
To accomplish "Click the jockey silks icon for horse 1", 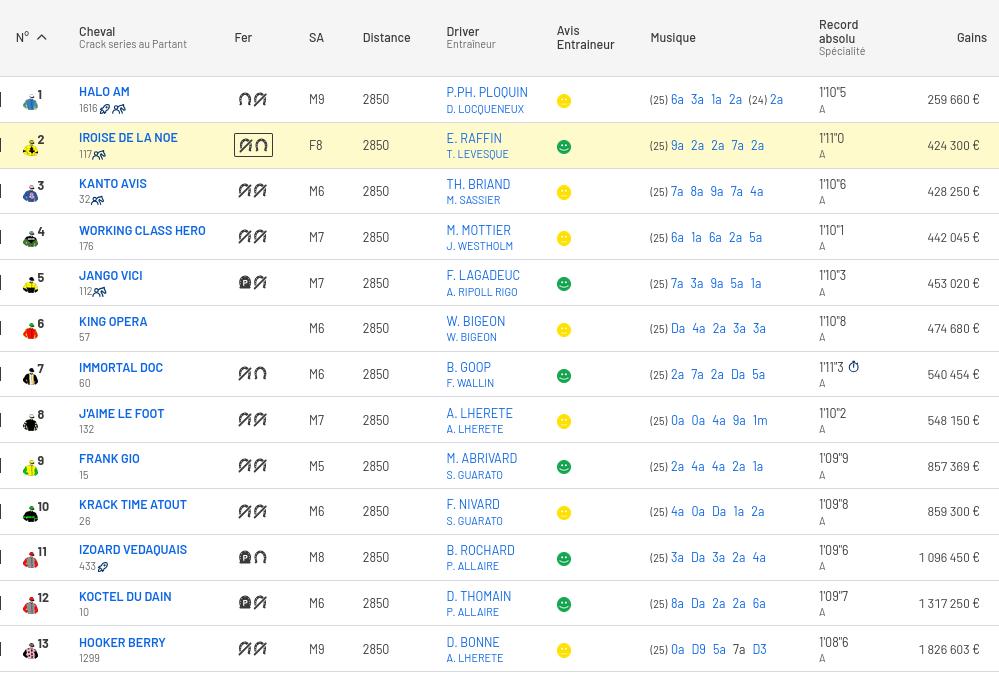I will click(x=31, y=101).
